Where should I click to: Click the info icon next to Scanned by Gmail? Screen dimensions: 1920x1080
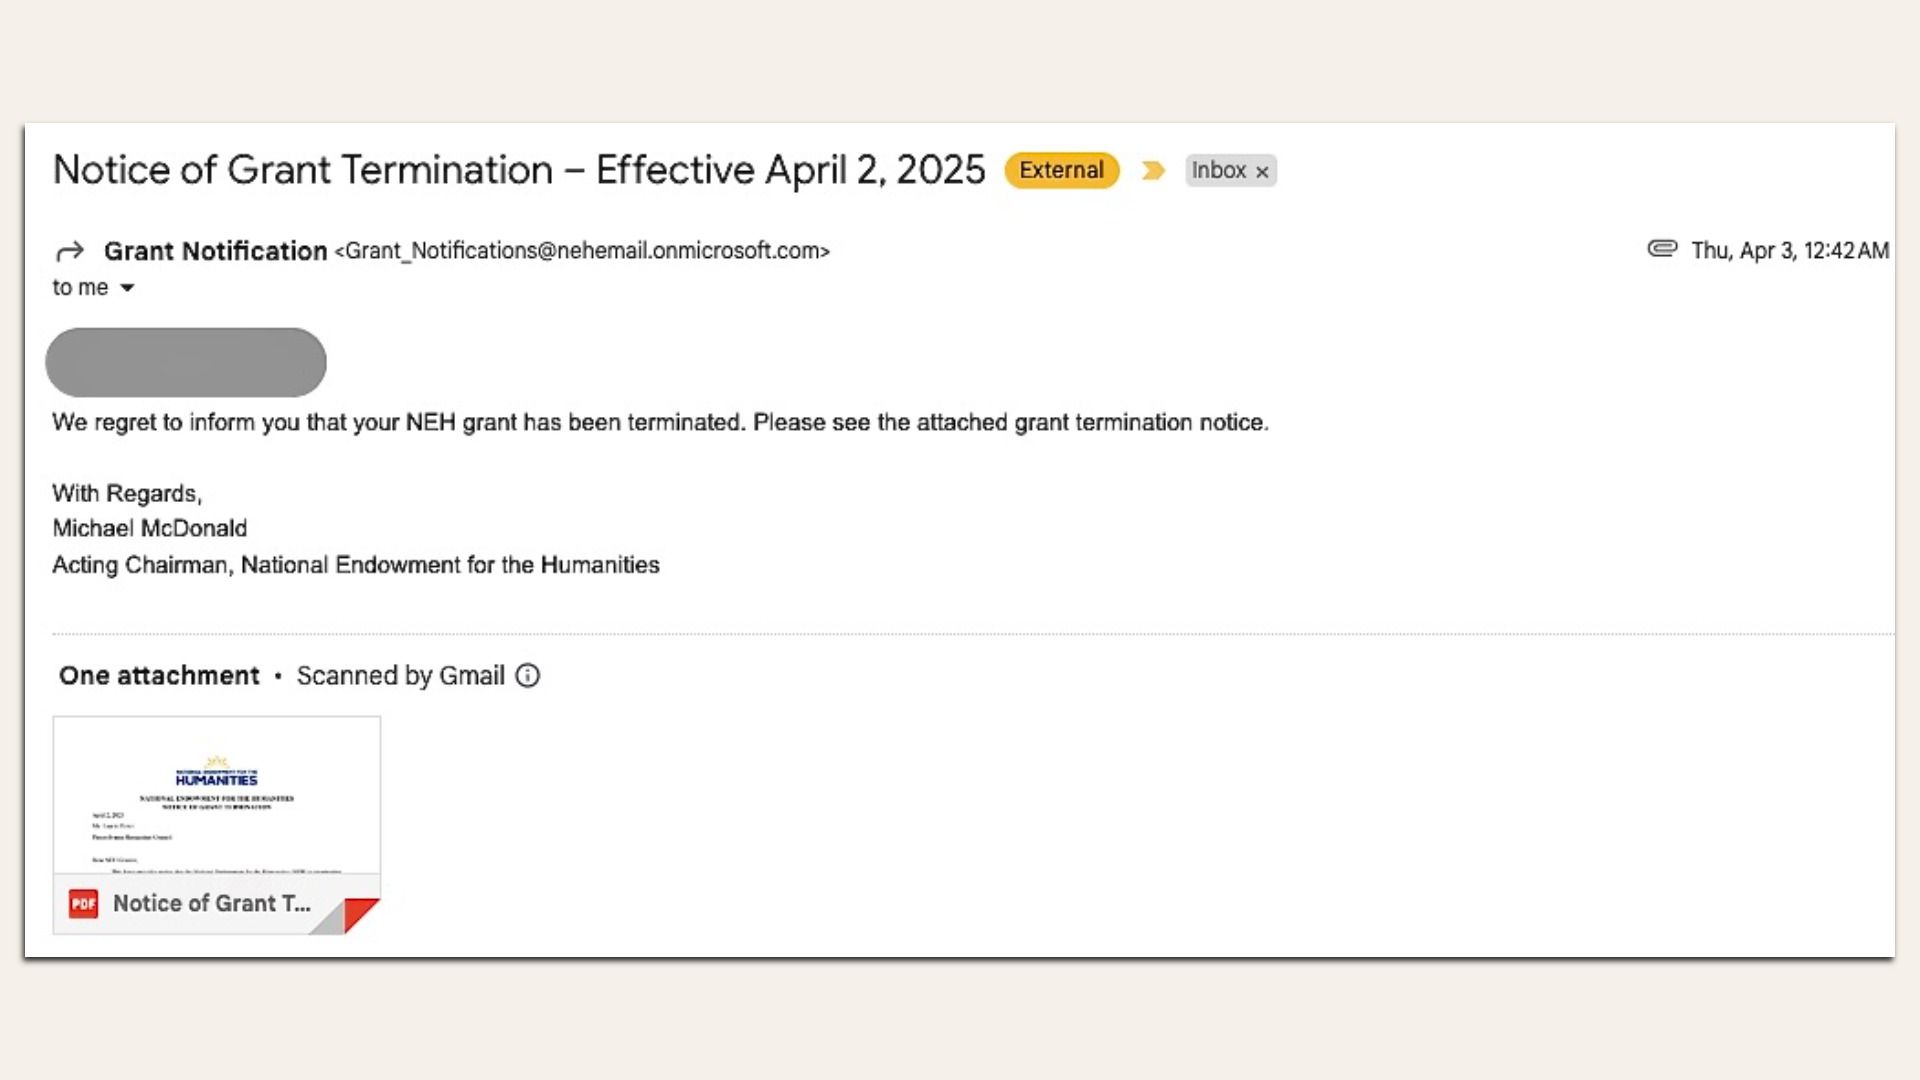coord(528,676)
